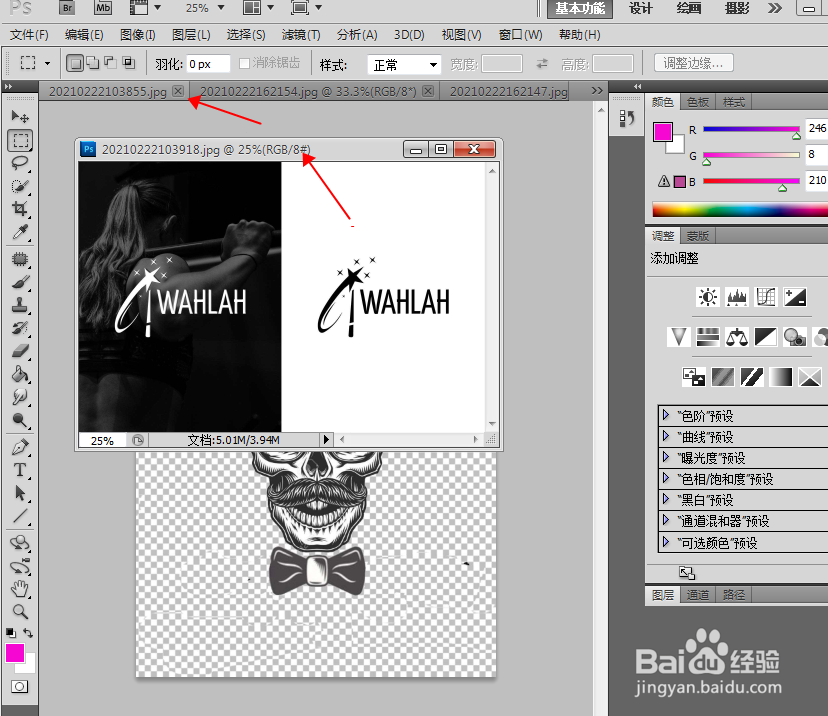Select the Lasso tool

point(20,163)
